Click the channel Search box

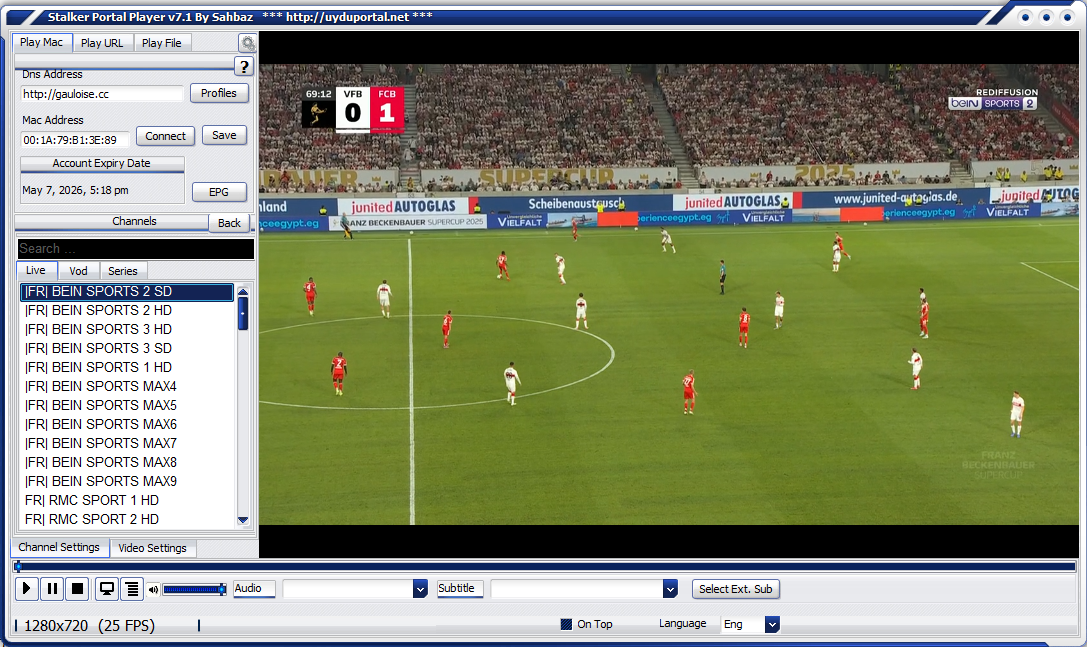tap(136, 248)
